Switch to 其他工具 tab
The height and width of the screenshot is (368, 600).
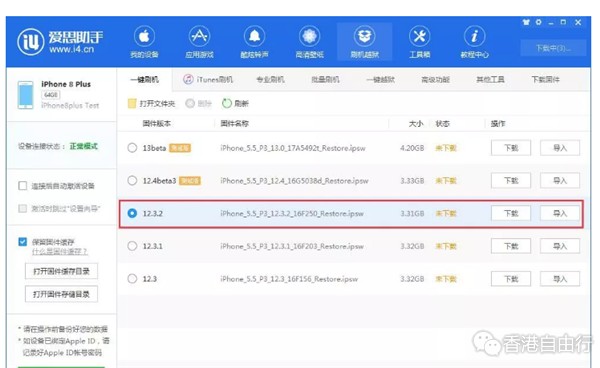pyautogui.click(x=490, y=80)
